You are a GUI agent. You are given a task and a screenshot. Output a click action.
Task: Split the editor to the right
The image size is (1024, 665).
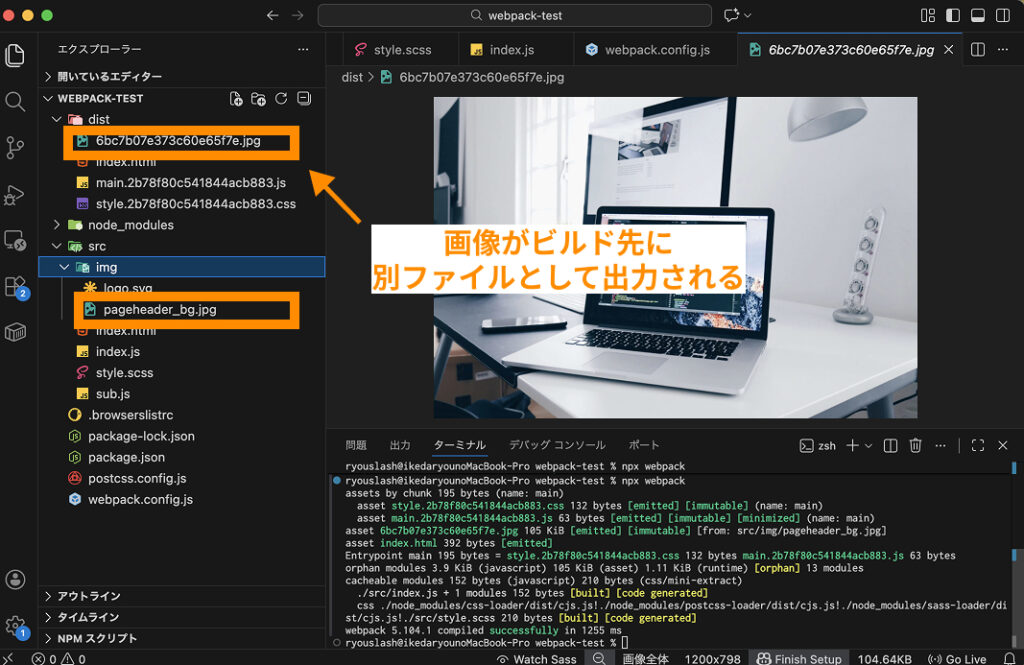(x=978, y=50)
